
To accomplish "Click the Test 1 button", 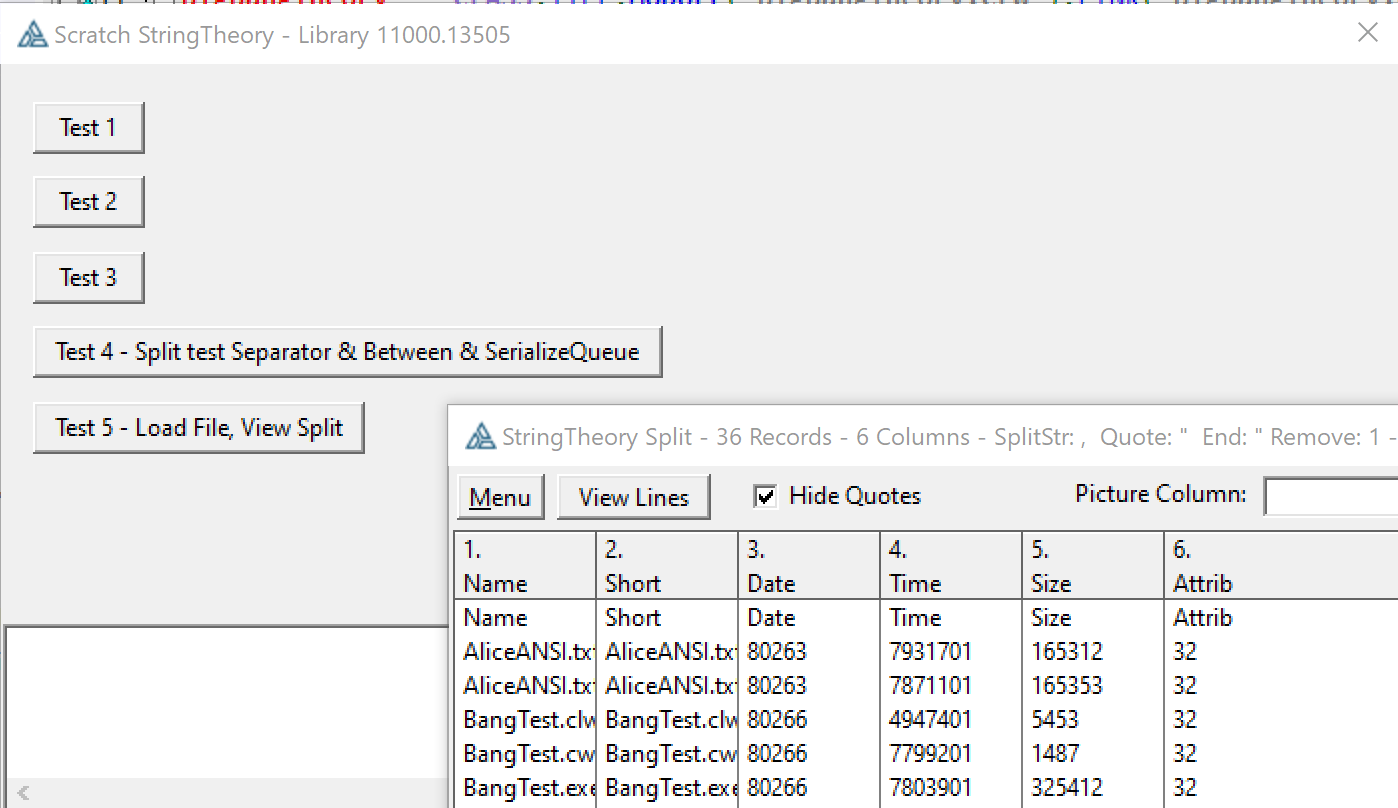I will pos(89,128).
